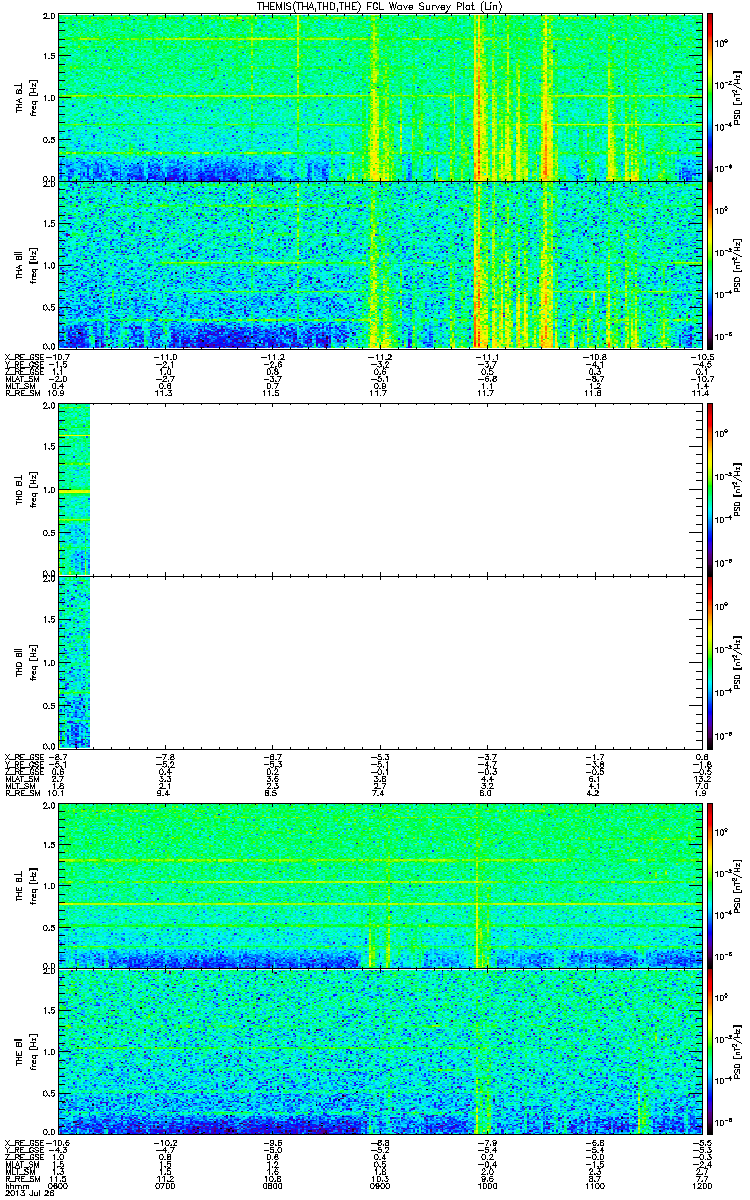Viewport: 750px width, 1200px height.
Task: Click the THA BII spectrogram panel
Action: tap(380, 265)
